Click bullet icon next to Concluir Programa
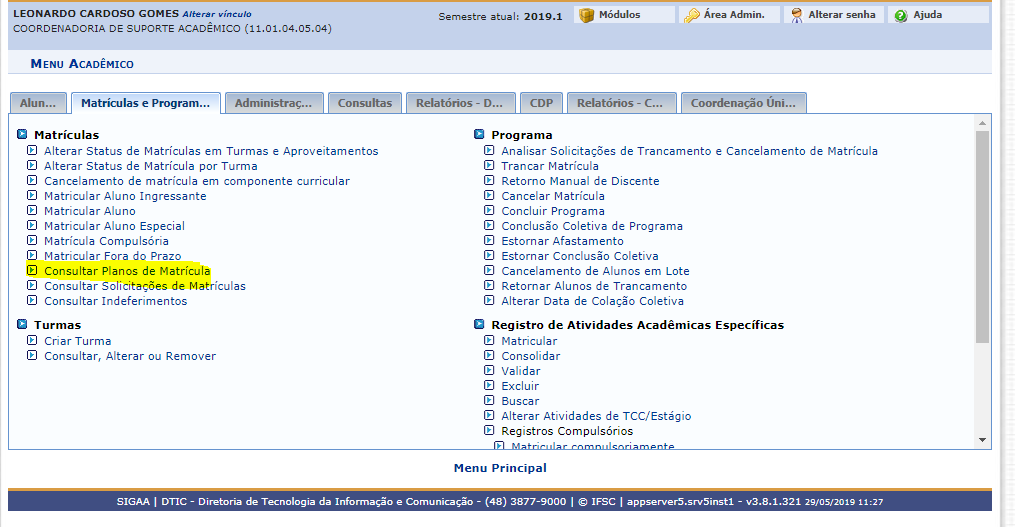The image size is (1015, 527). click(489, 210)
